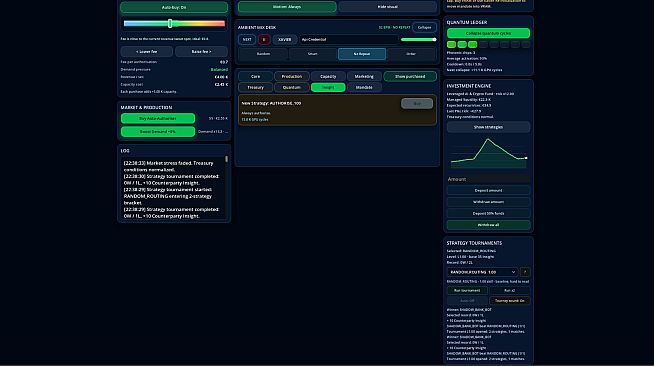Click the red pause button in mix desk
The image size is (654, 366).
click(x=264, y=40)
